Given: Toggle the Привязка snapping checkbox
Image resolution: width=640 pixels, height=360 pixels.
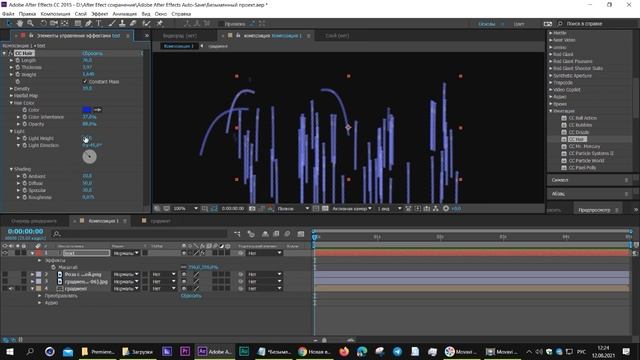Looking at the screenshot, I should click(222, 24).
